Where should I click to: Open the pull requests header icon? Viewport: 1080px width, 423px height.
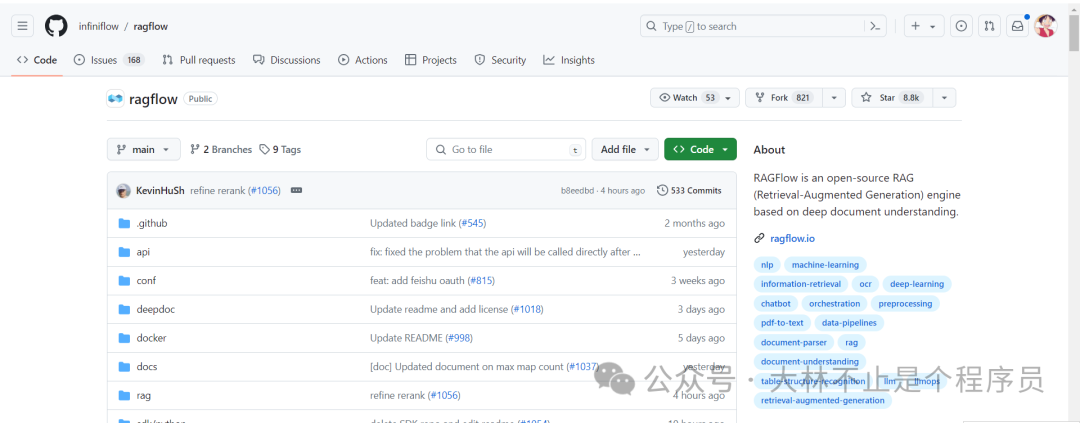pyautogui.click(x=989, y=26)
